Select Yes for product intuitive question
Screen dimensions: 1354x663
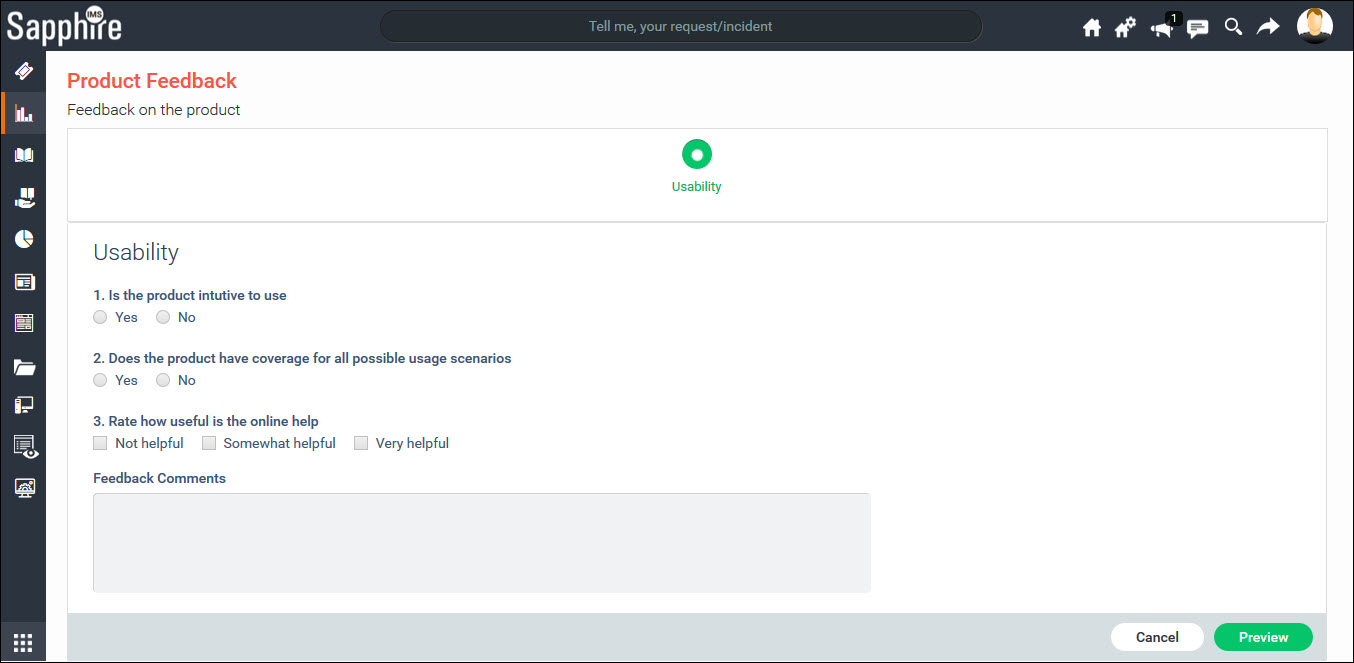click(x=100, y=317)
